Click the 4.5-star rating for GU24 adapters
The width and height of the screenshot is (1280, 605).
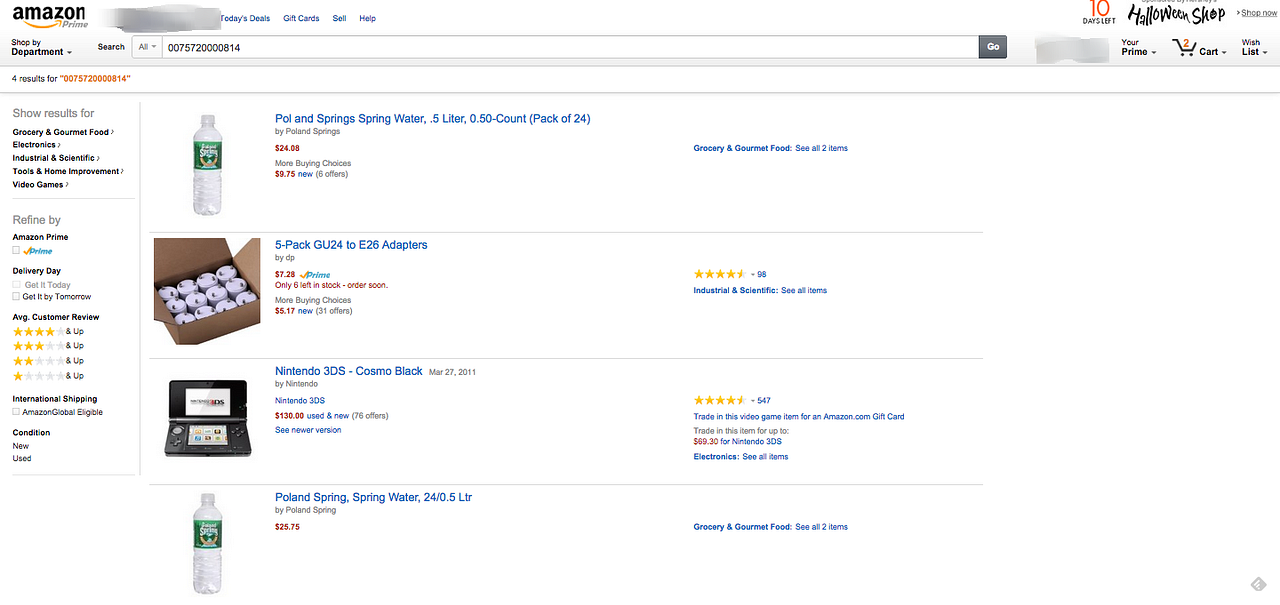(720, 274)
